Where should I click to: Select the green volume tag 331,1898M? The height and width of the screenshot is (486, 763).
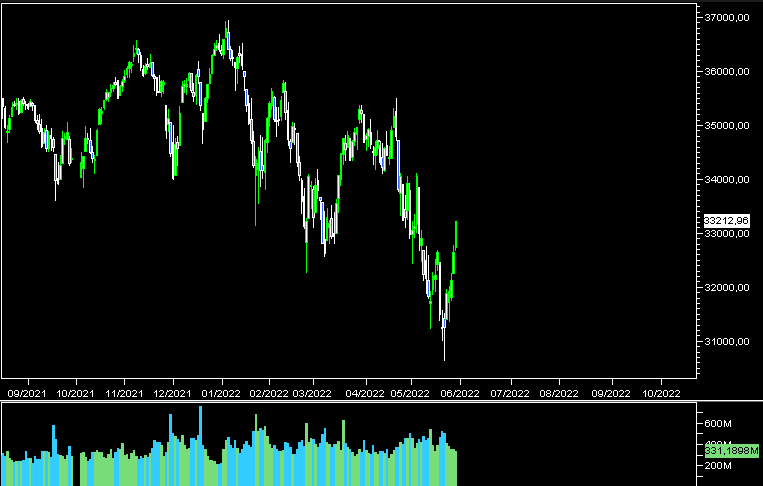(731, 451)
